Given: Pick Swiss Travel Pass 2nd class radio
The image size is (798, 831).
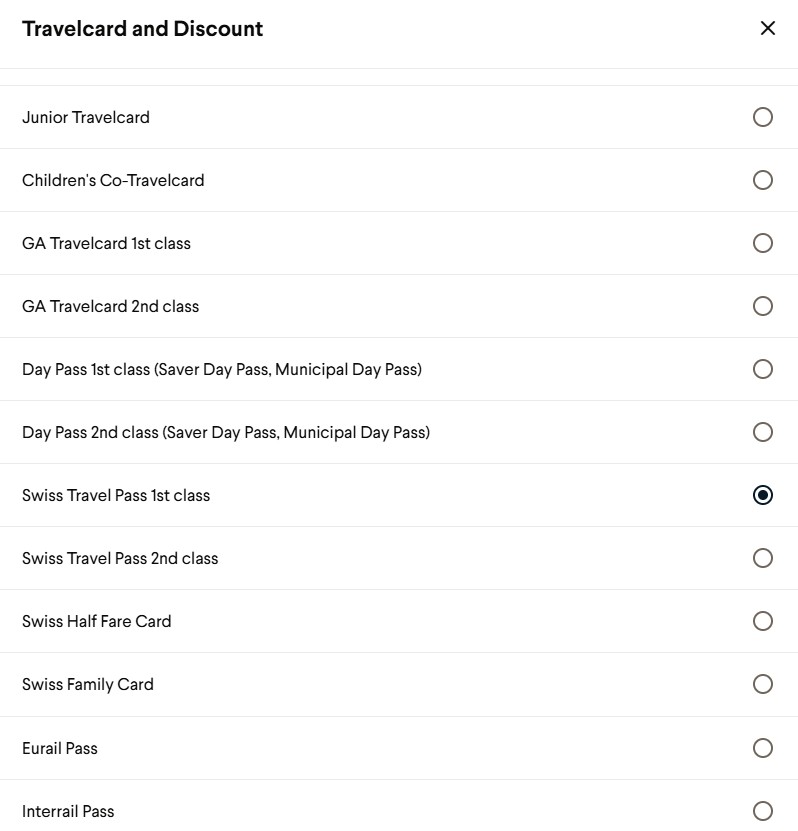Looking at the screenshot, I should pyautogui.click(x=762, y=558).
